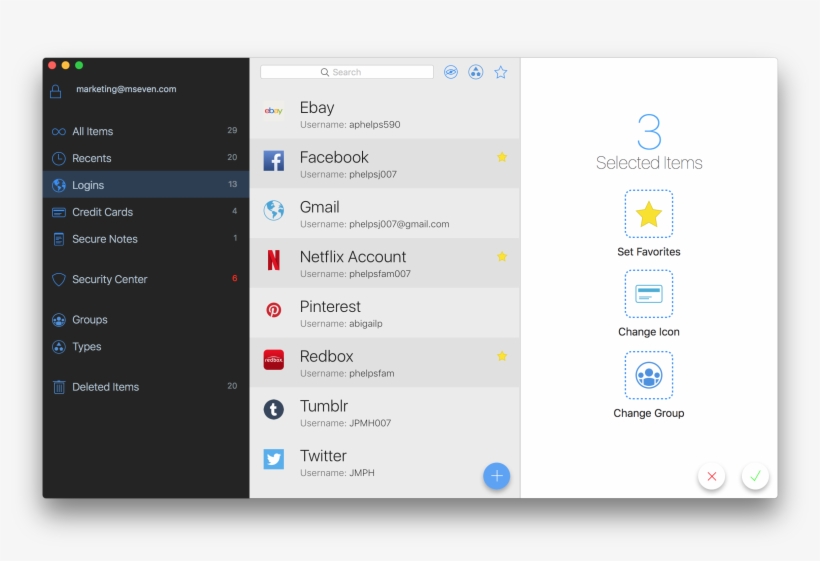Screen dimensions: 820x561
Task: Click username JPMH007 text
Action: click(370, 423)
